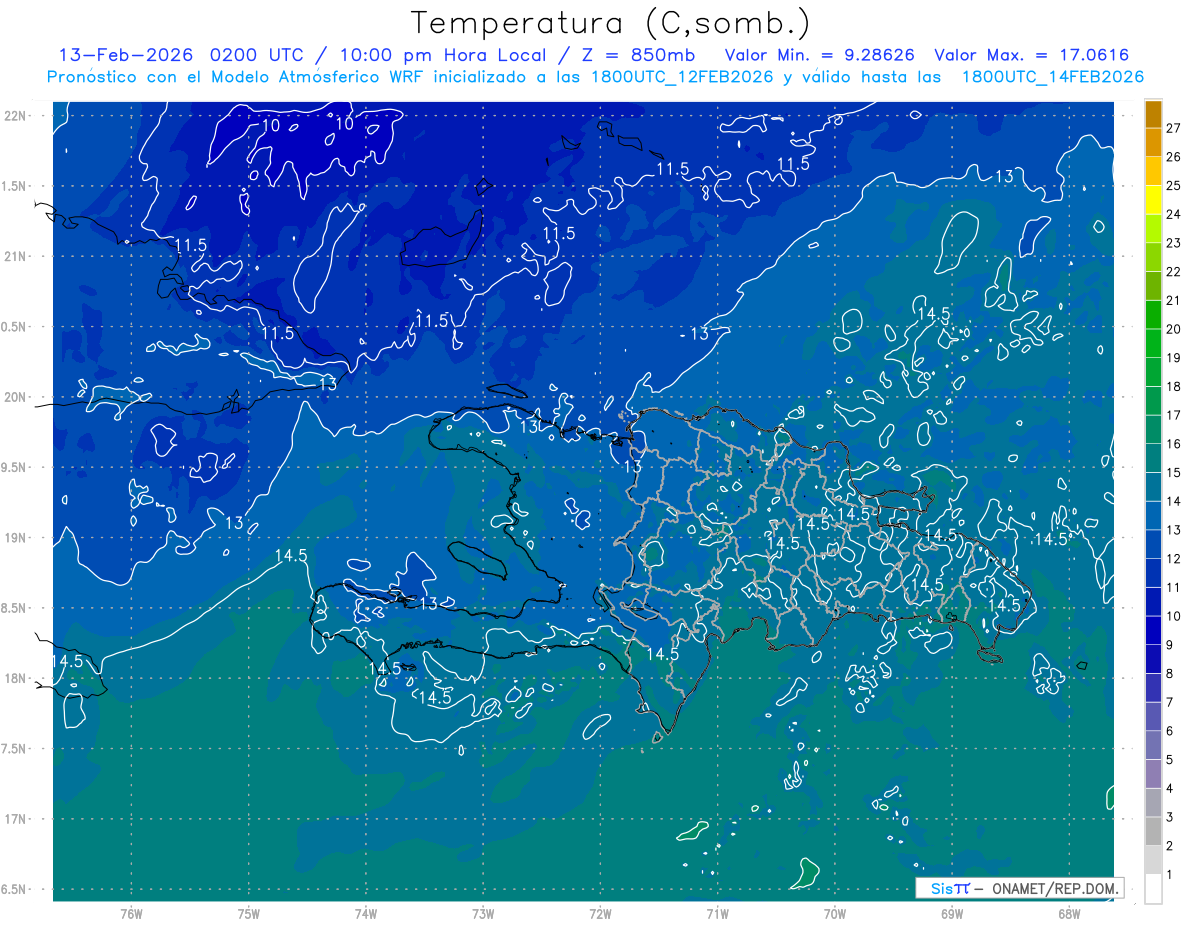Click the legend value 18

[x=1174, y=387]
